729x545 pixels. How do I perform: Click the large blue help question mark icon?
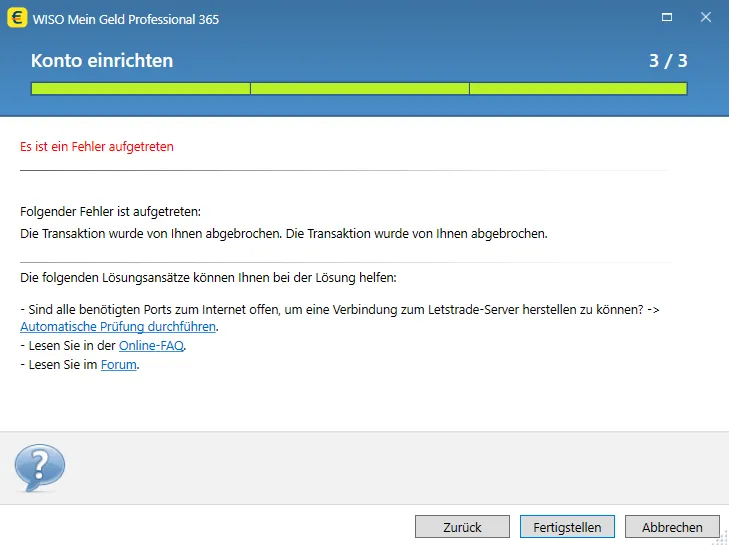pos(39,468)
